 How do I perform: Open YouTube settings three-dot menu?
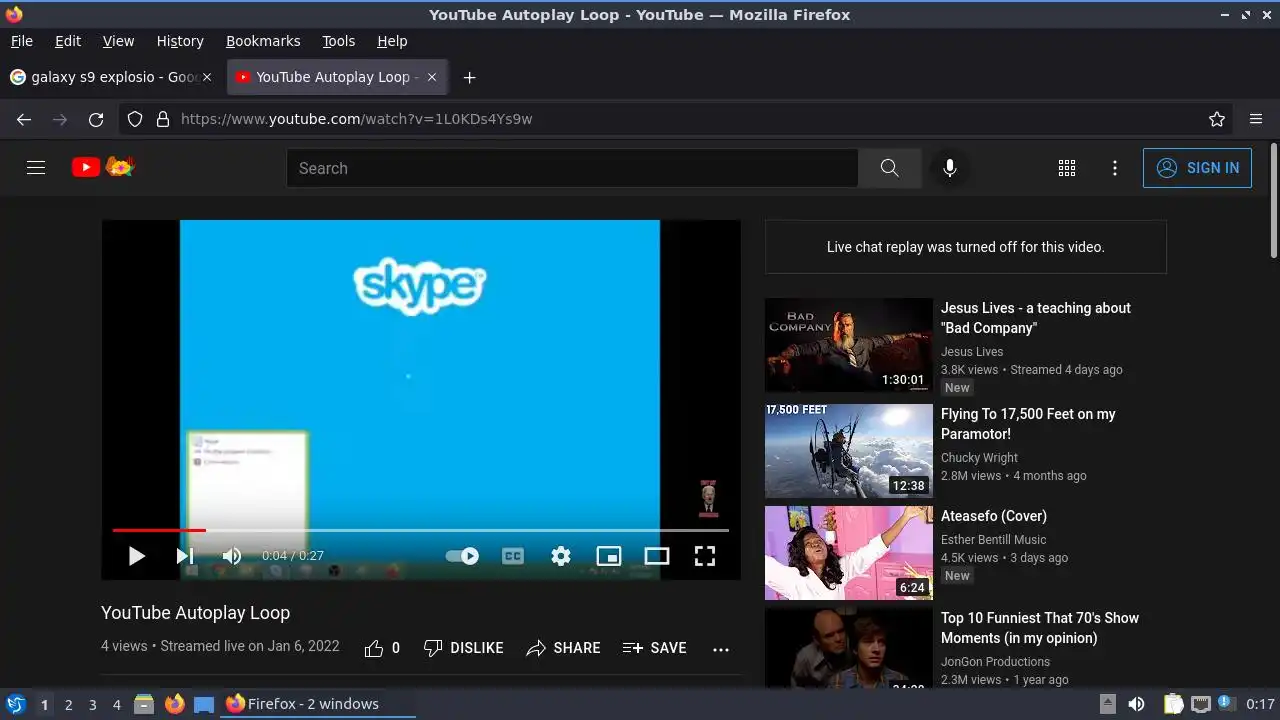1115,168
